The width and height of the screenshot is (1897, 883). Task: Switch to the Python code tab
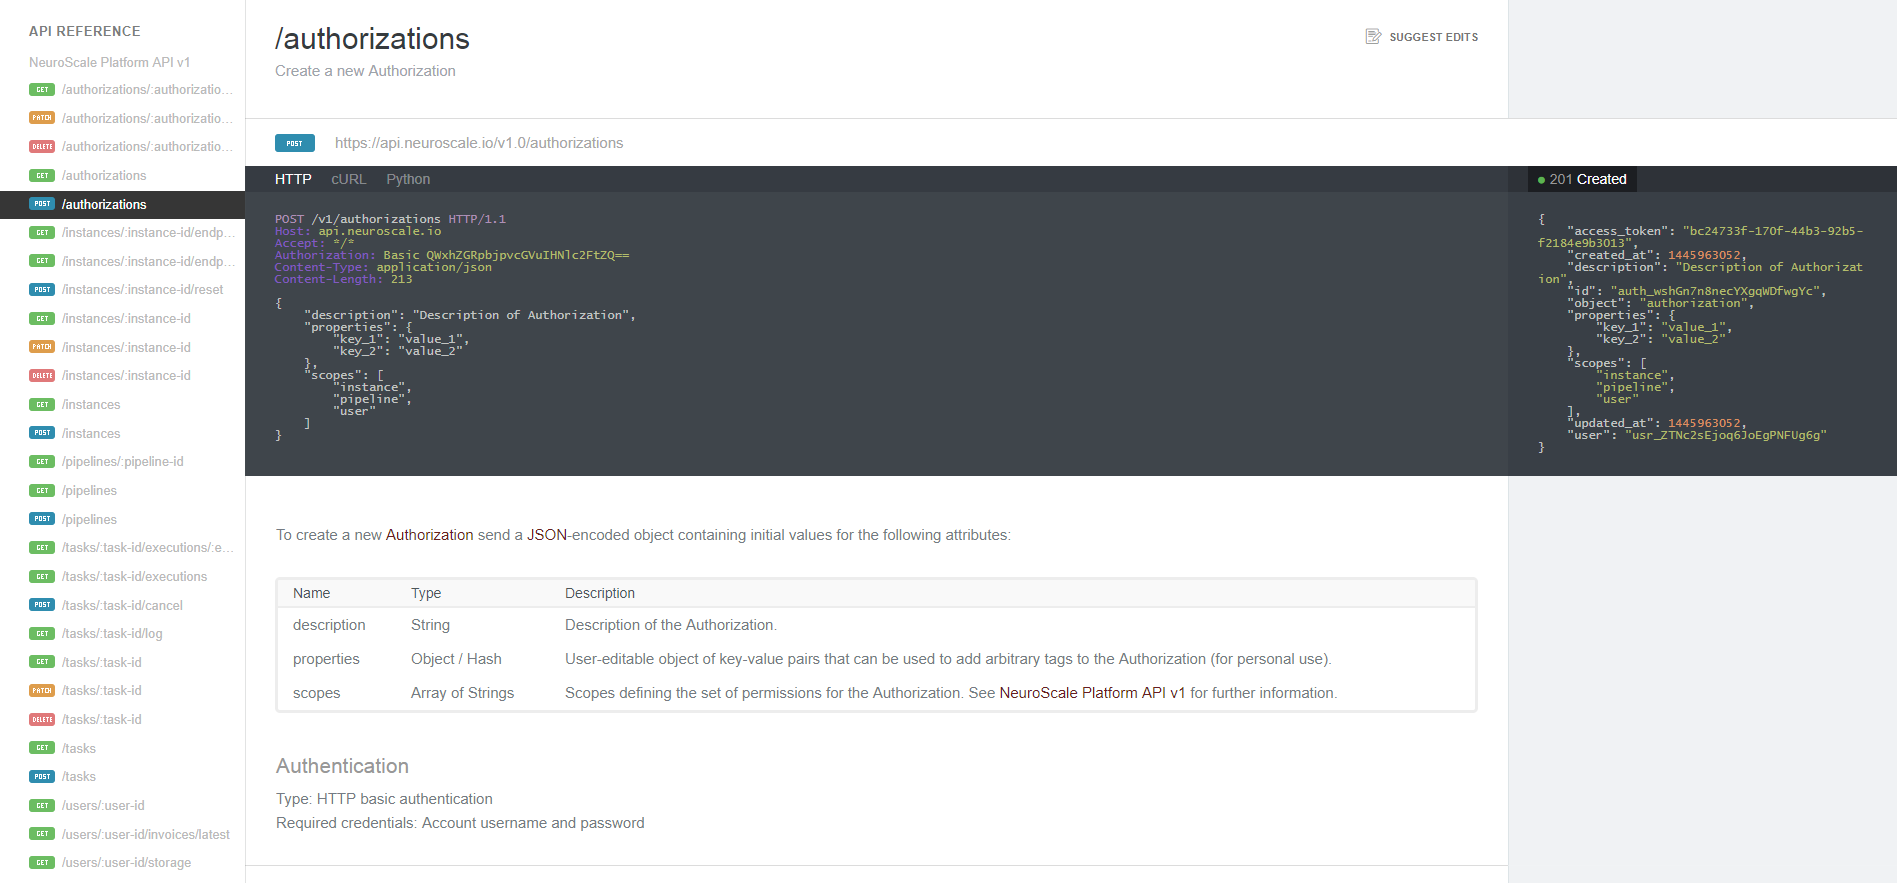pyautogui.click(x=408, y=179)
